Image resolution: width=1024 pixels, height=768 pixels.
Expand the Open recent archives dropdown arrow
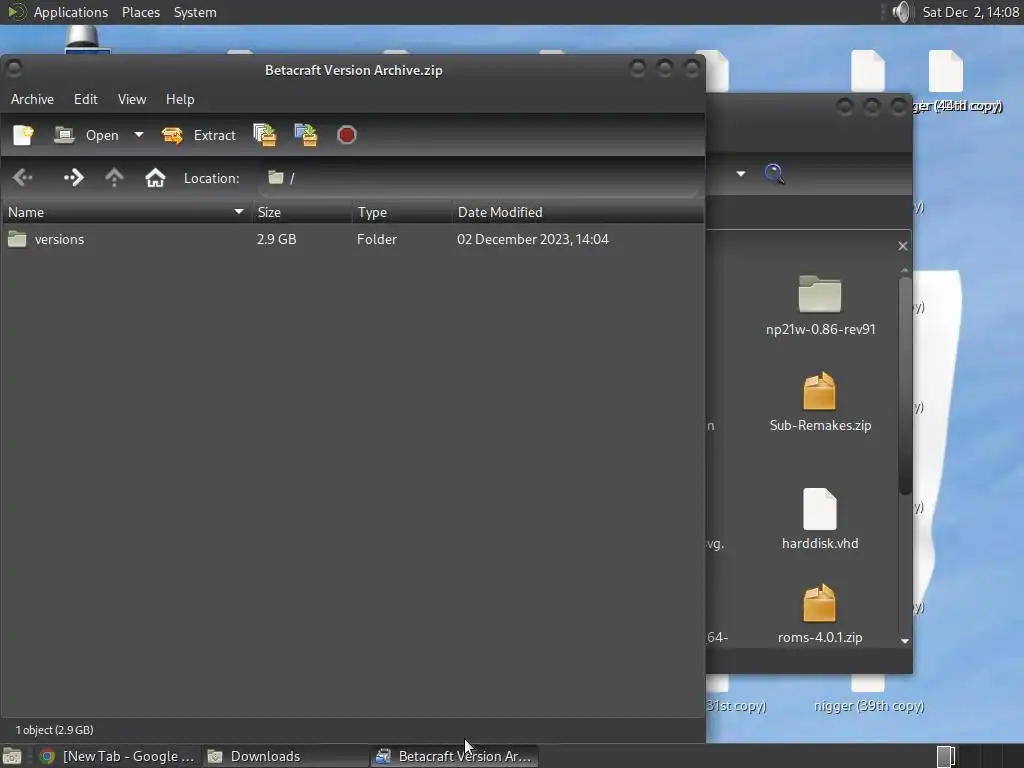pyautogui.click(x=138, y=135)
